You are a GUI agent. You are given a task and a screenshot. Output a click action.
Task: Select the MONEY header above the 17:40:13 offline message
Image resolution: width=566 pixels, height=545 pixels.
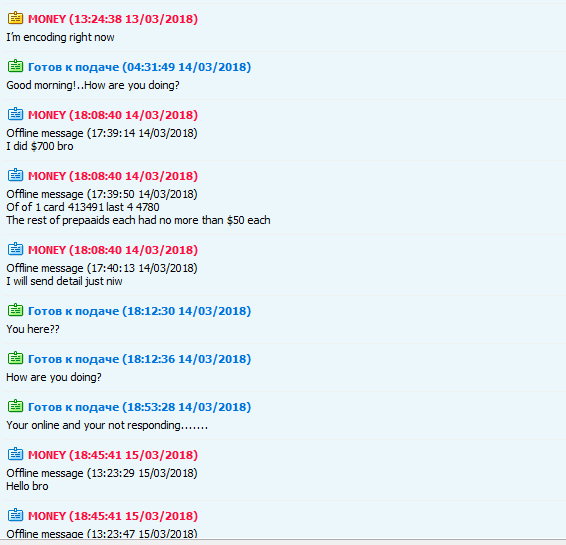113,250
